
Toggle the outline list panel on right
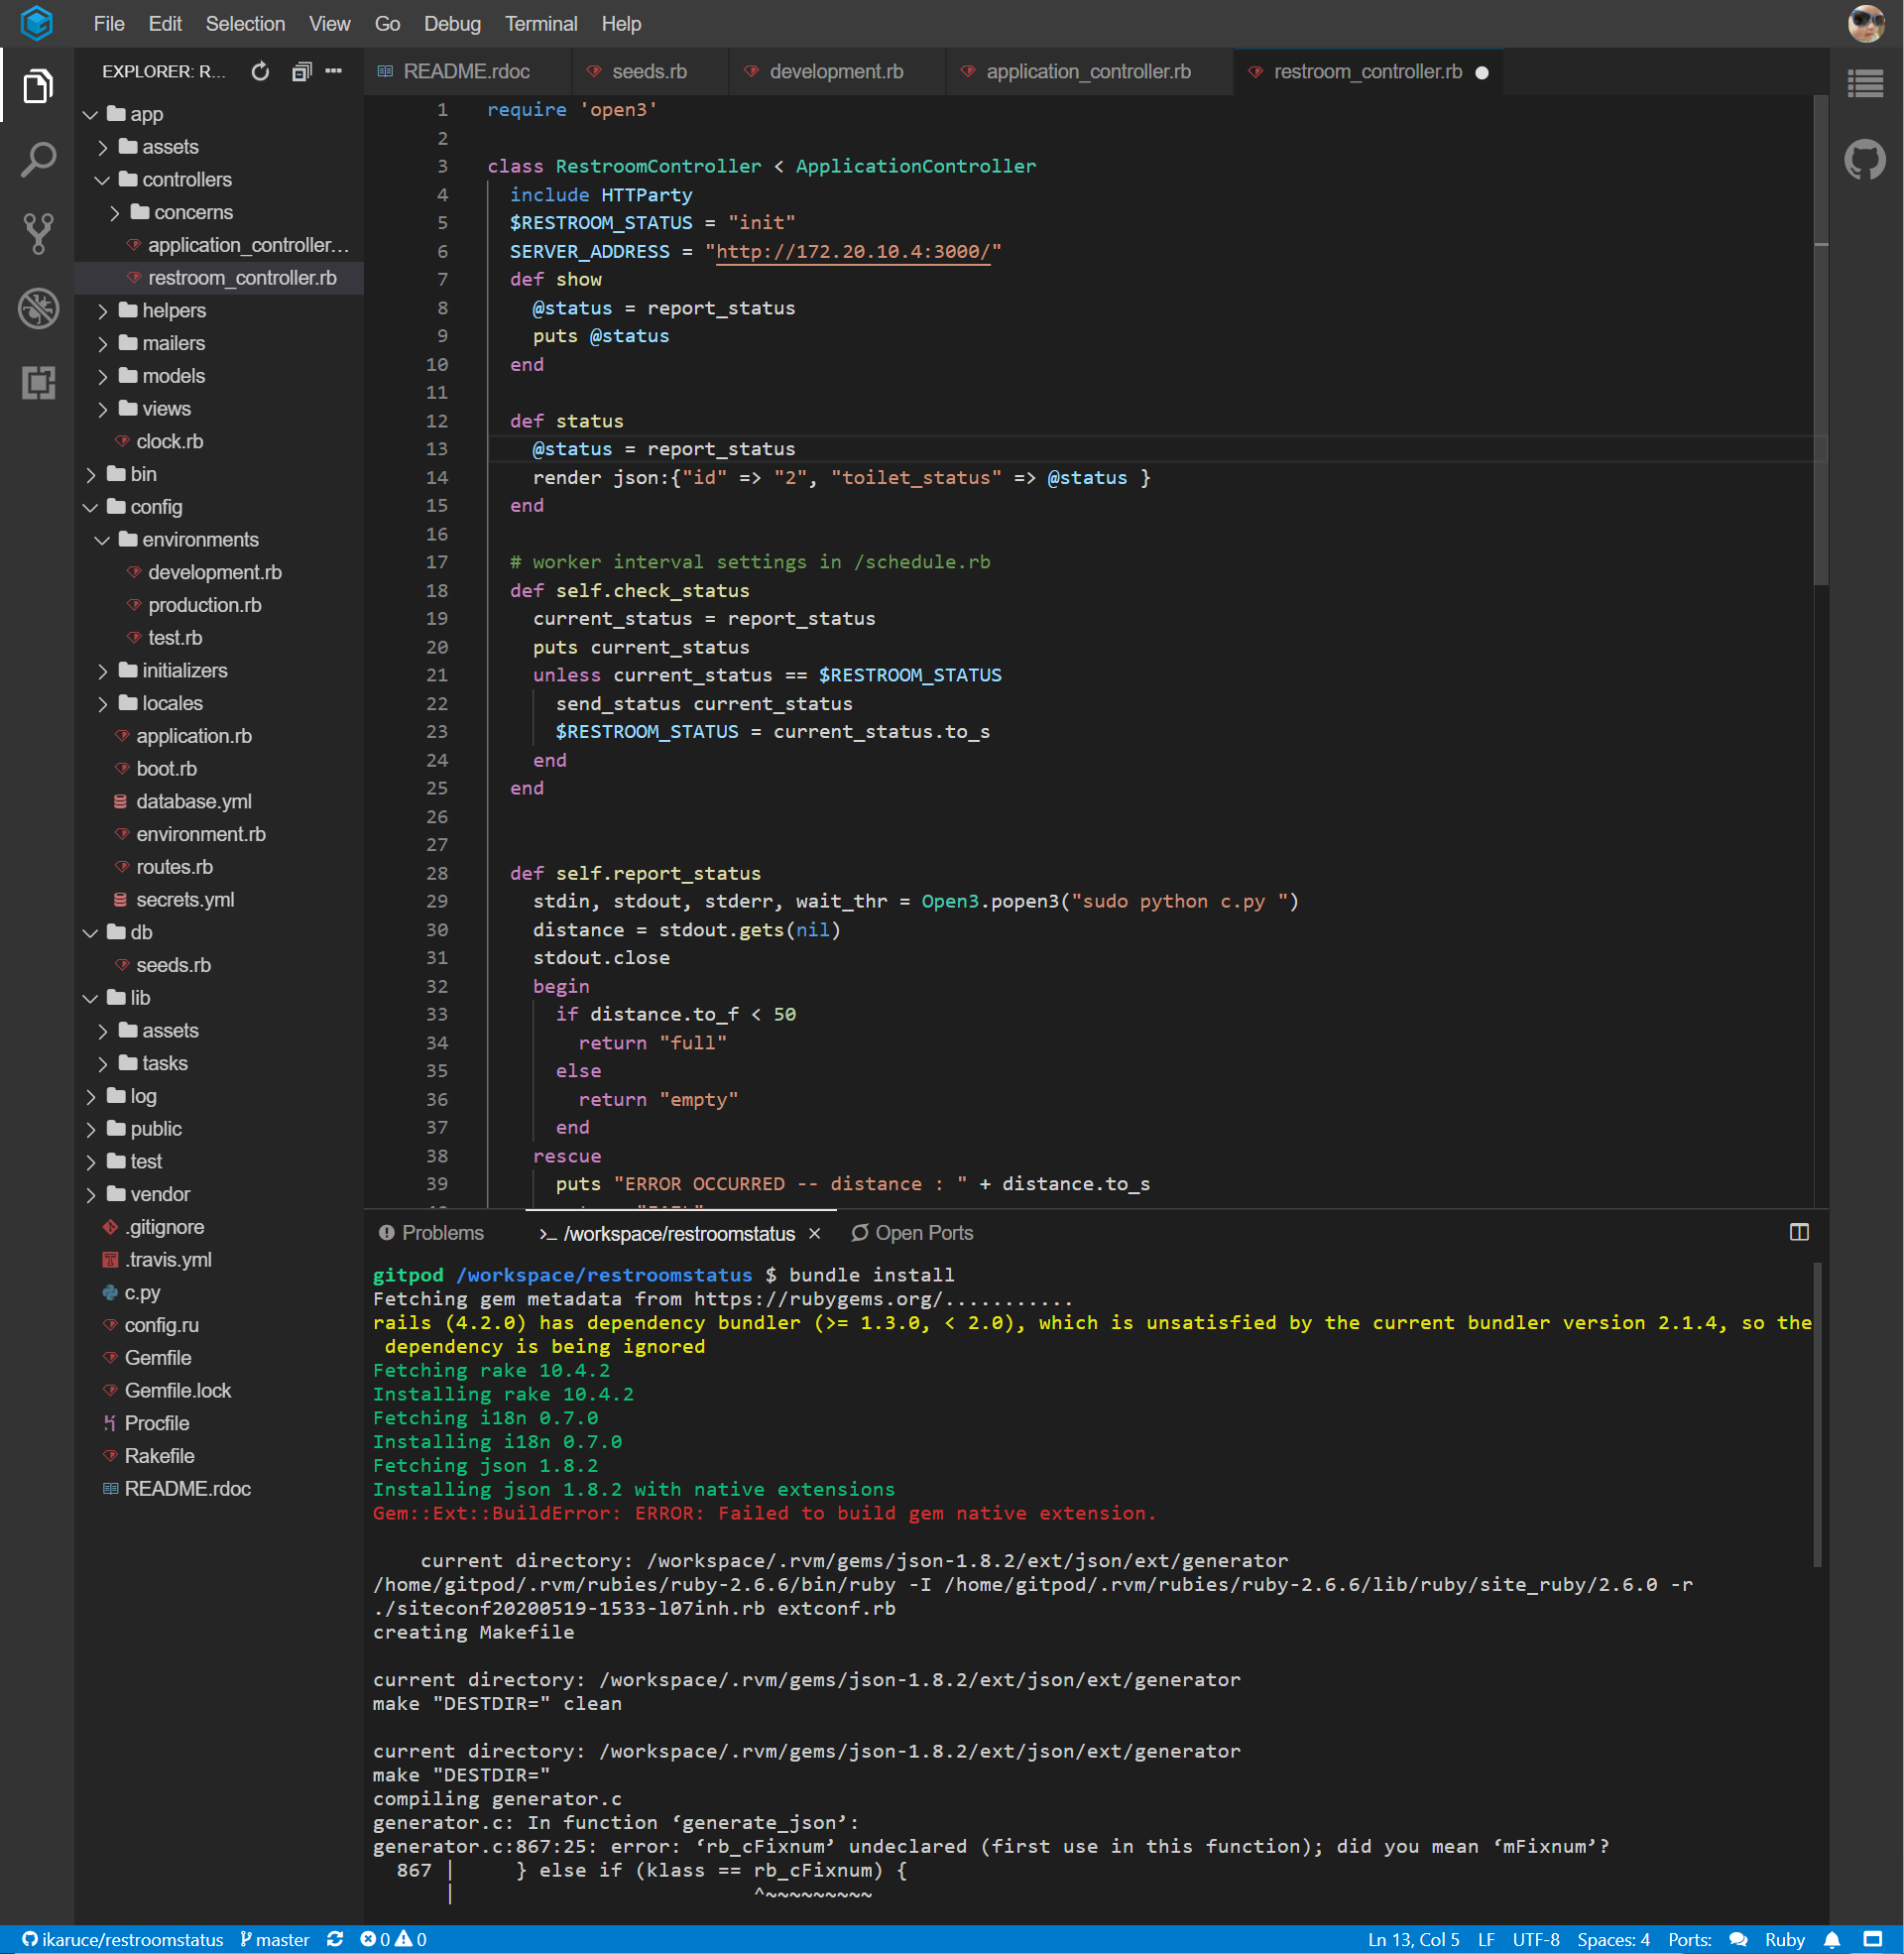click(x=1865, y=84)
